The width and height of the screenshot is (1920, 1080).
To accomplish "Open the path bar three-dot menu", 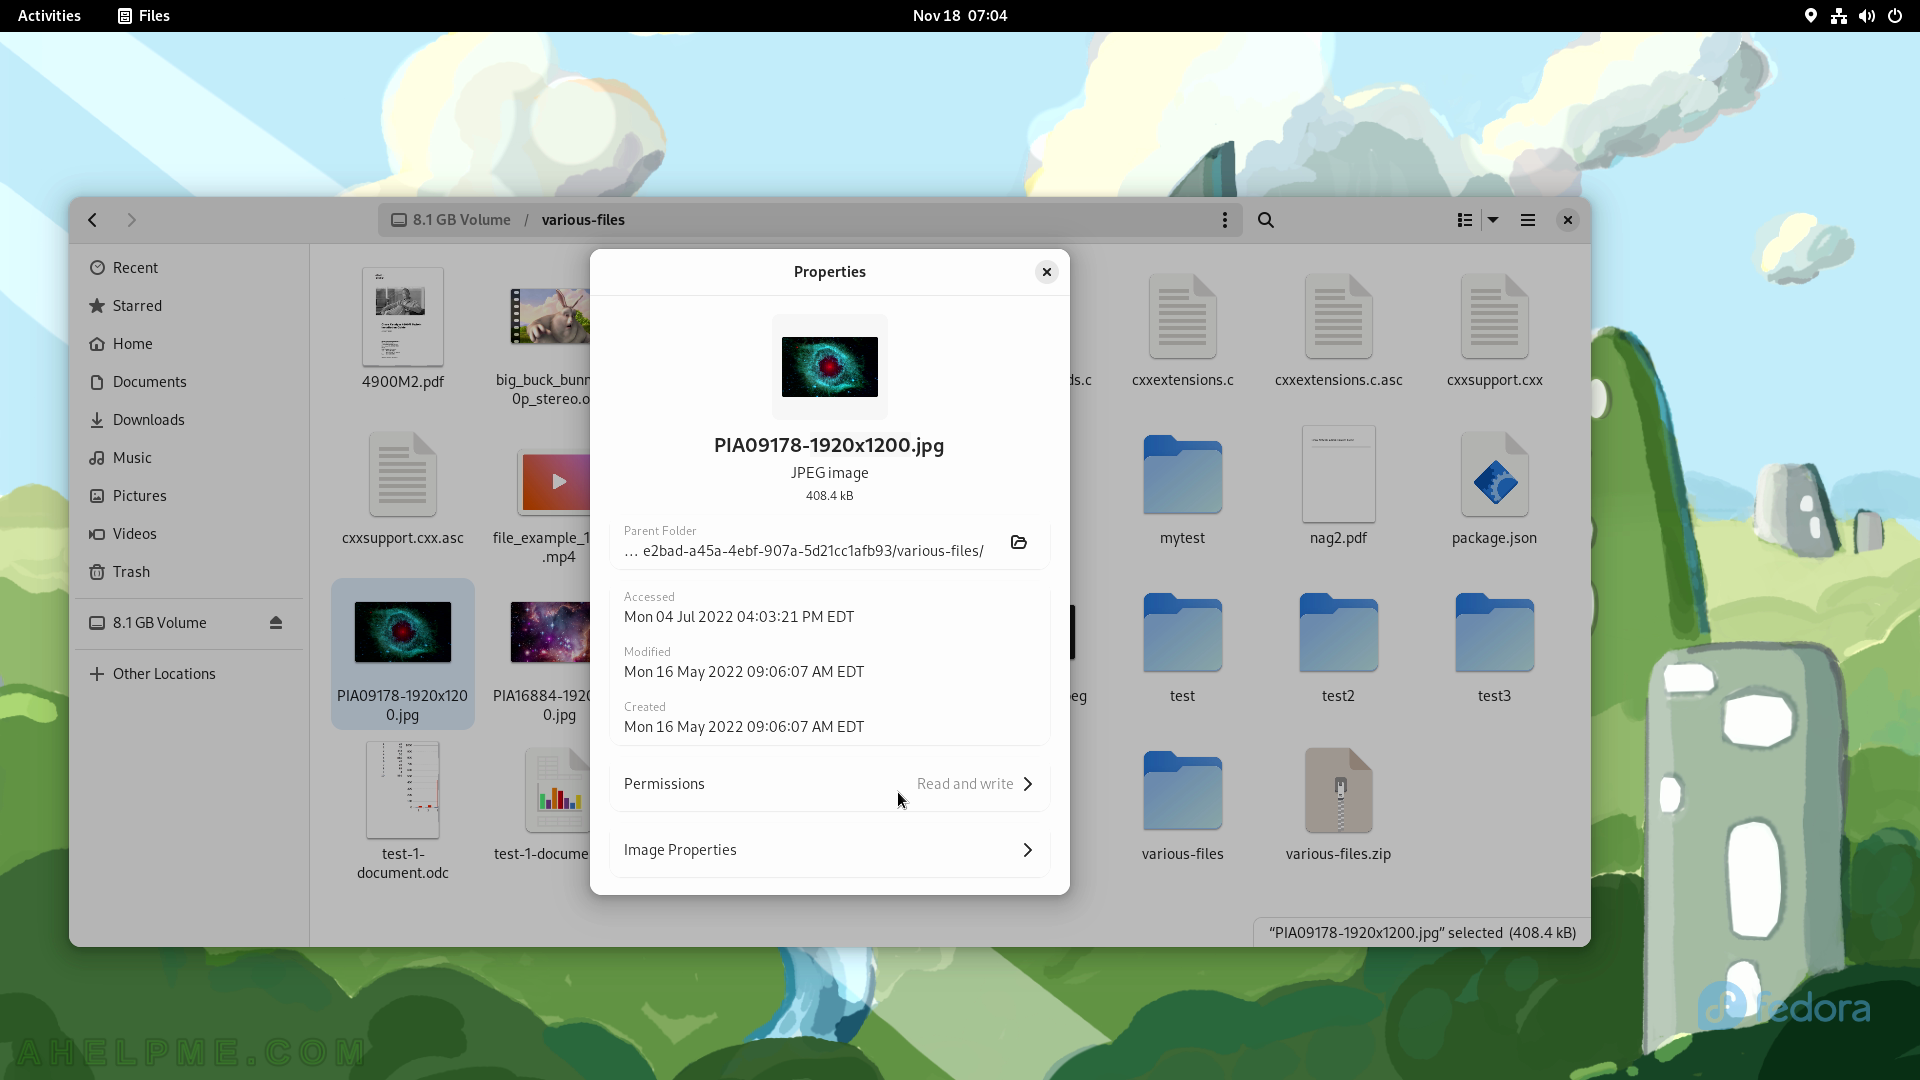I will click(x=1224, y=220).
